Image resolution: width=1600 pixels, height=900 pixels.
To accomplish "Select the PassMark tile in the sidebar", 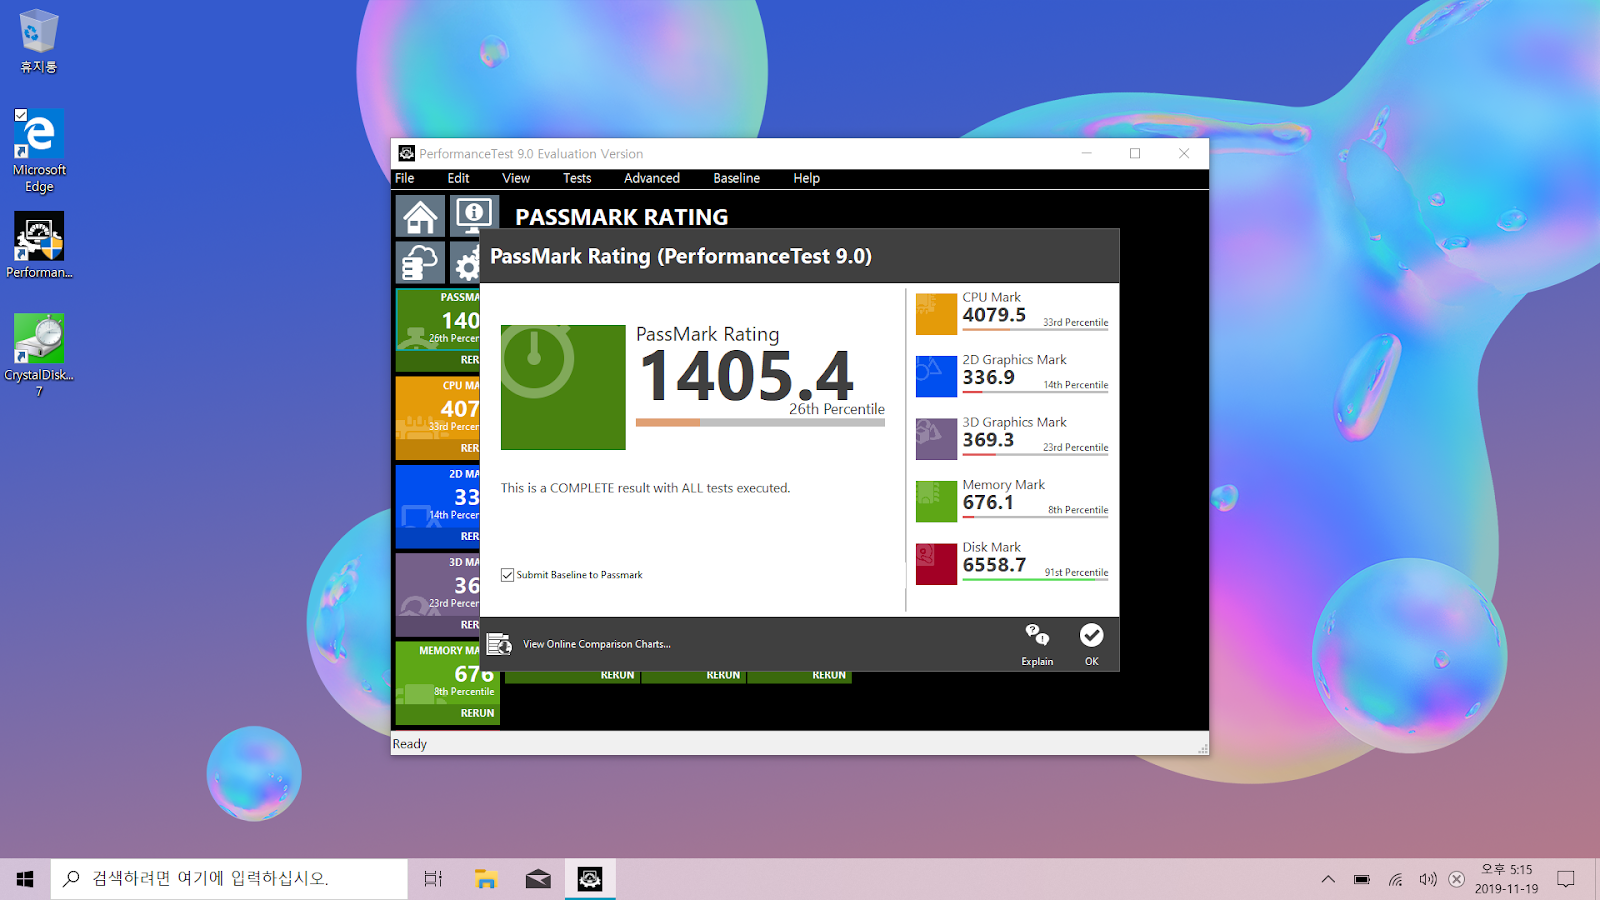I will 438,329.
